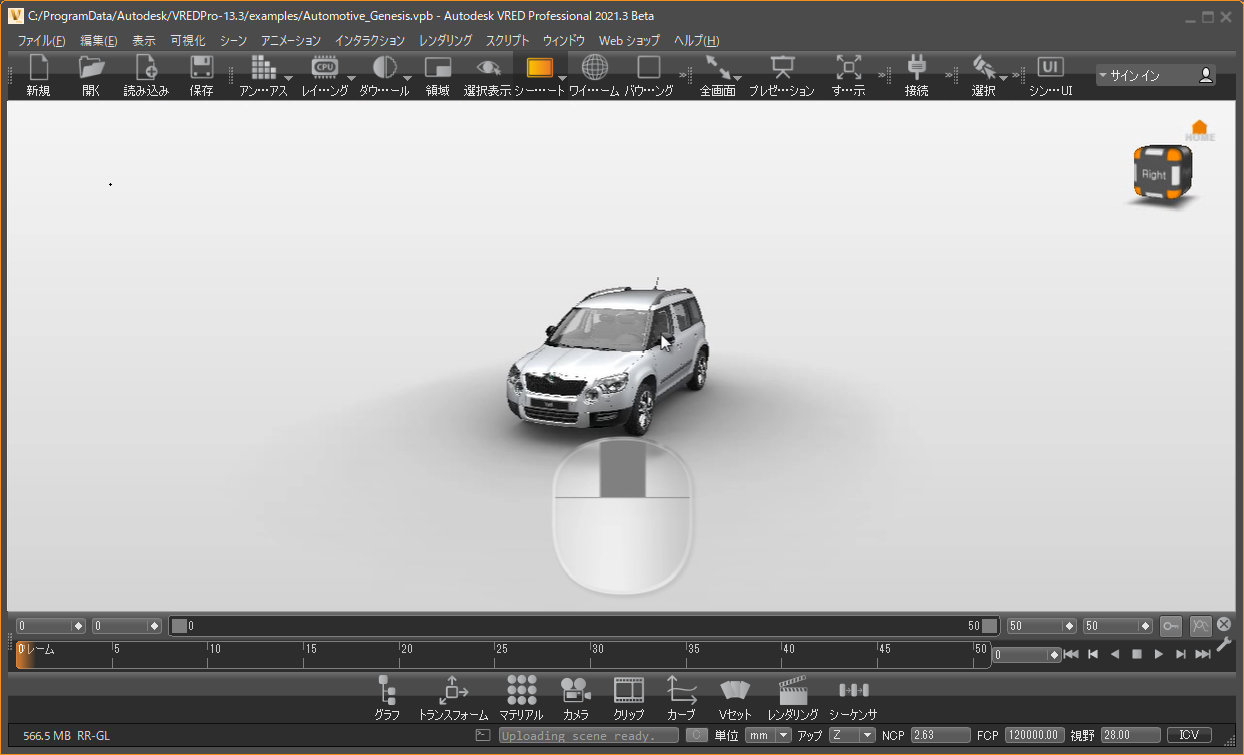This screenshot has width=1244, height=755.
Task: Open the レンダリング clapperboard module
Action: coord(793,698)
